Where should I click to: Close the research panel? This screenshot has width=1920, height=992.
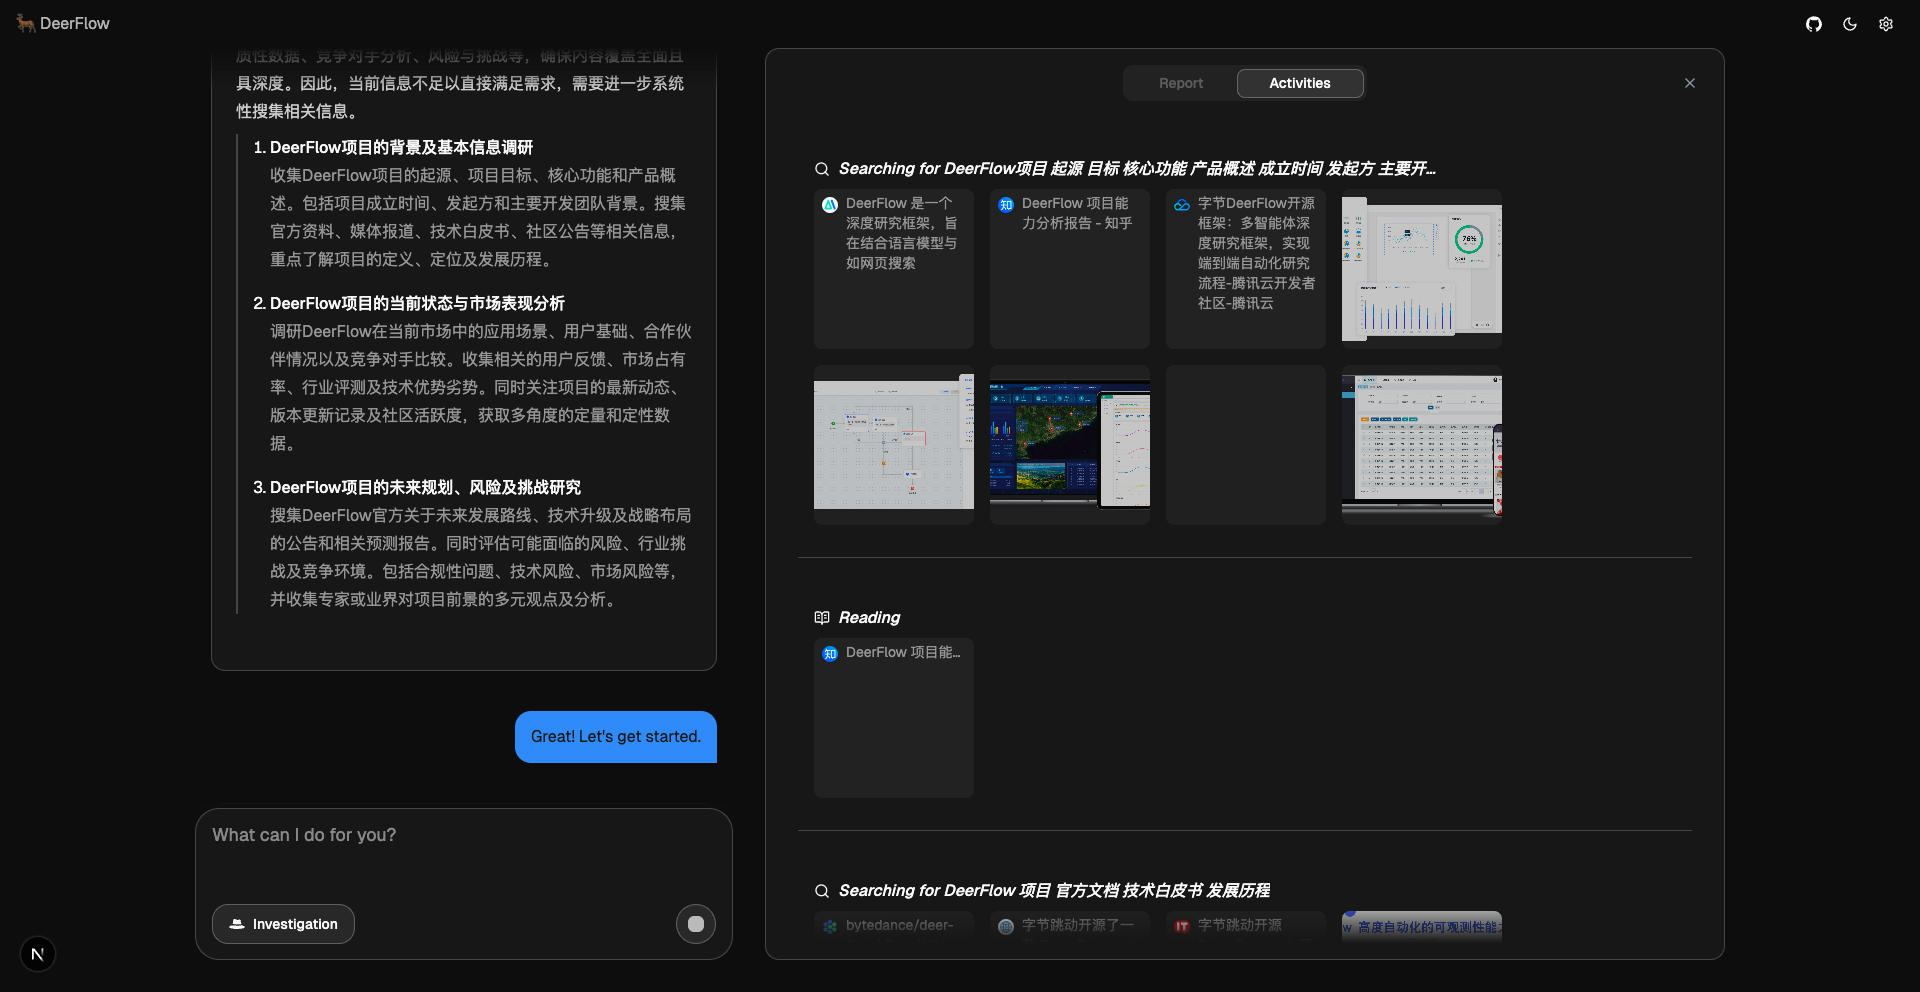coord(1690,83)
